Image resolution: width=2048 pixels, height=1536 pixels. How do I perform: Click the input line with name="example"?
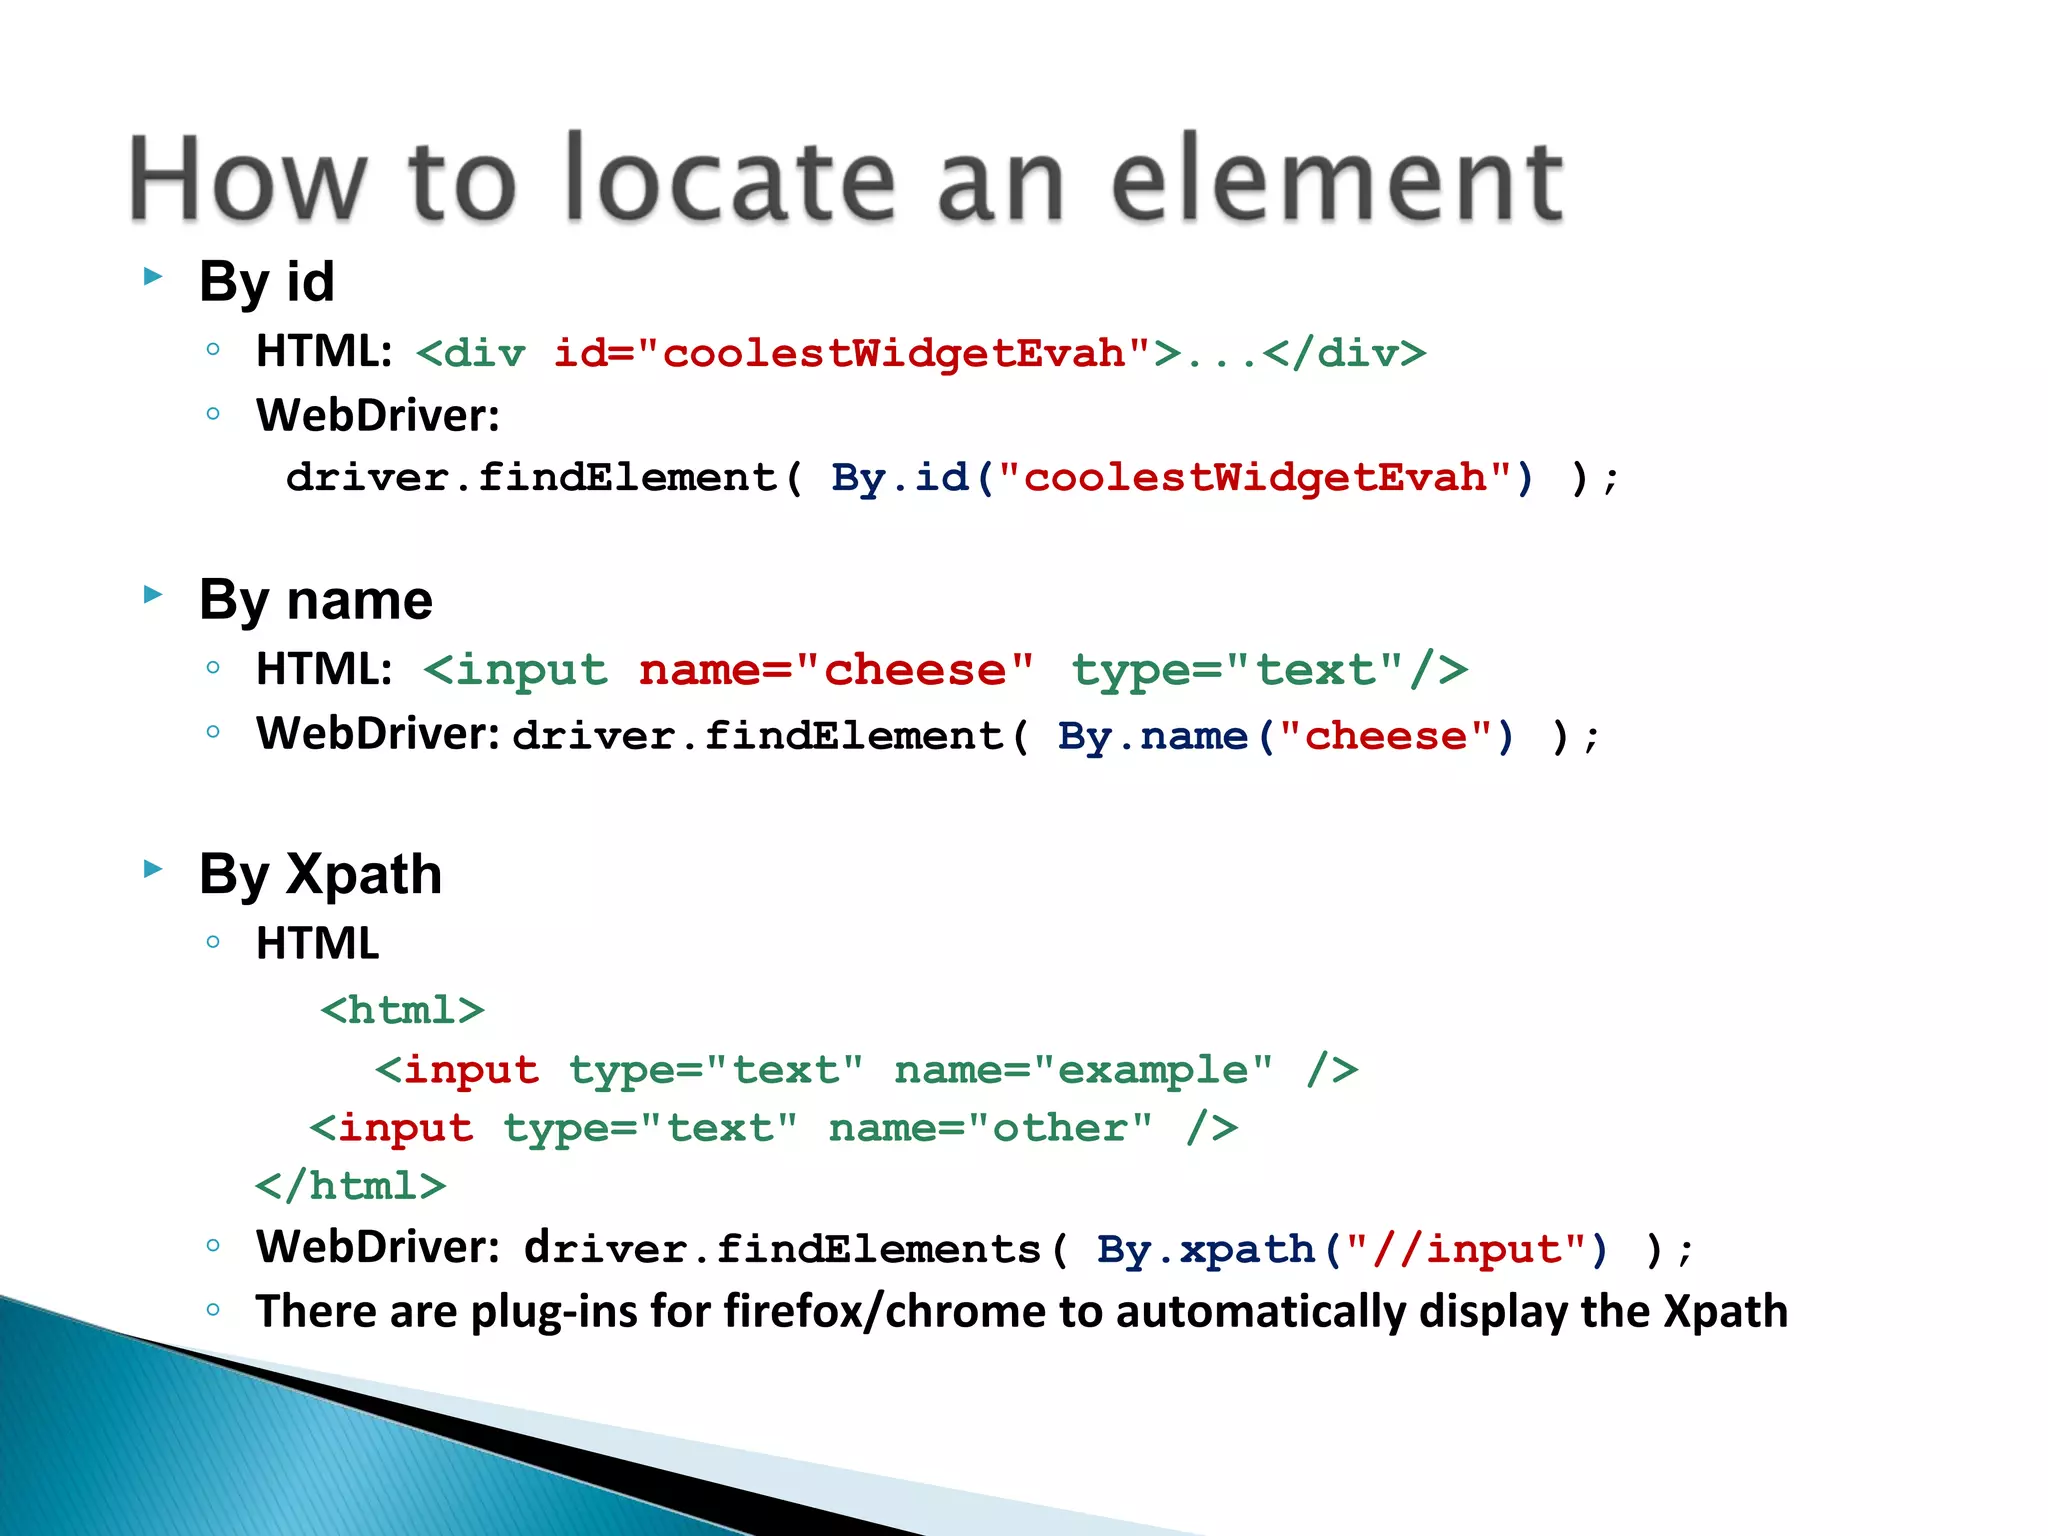point(866,1070)
